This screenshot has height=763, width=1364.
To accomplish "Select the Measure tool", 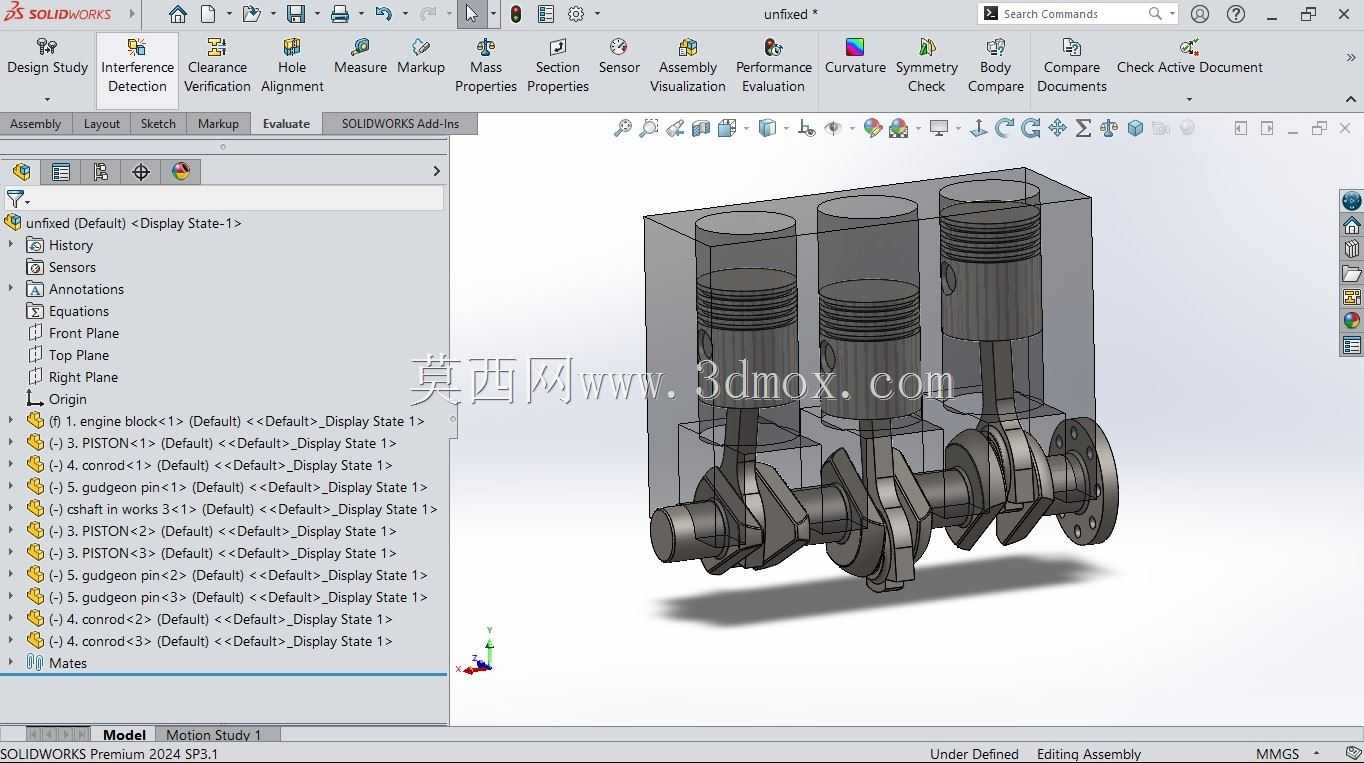I will pyautogui.click(x=360, y=56).
